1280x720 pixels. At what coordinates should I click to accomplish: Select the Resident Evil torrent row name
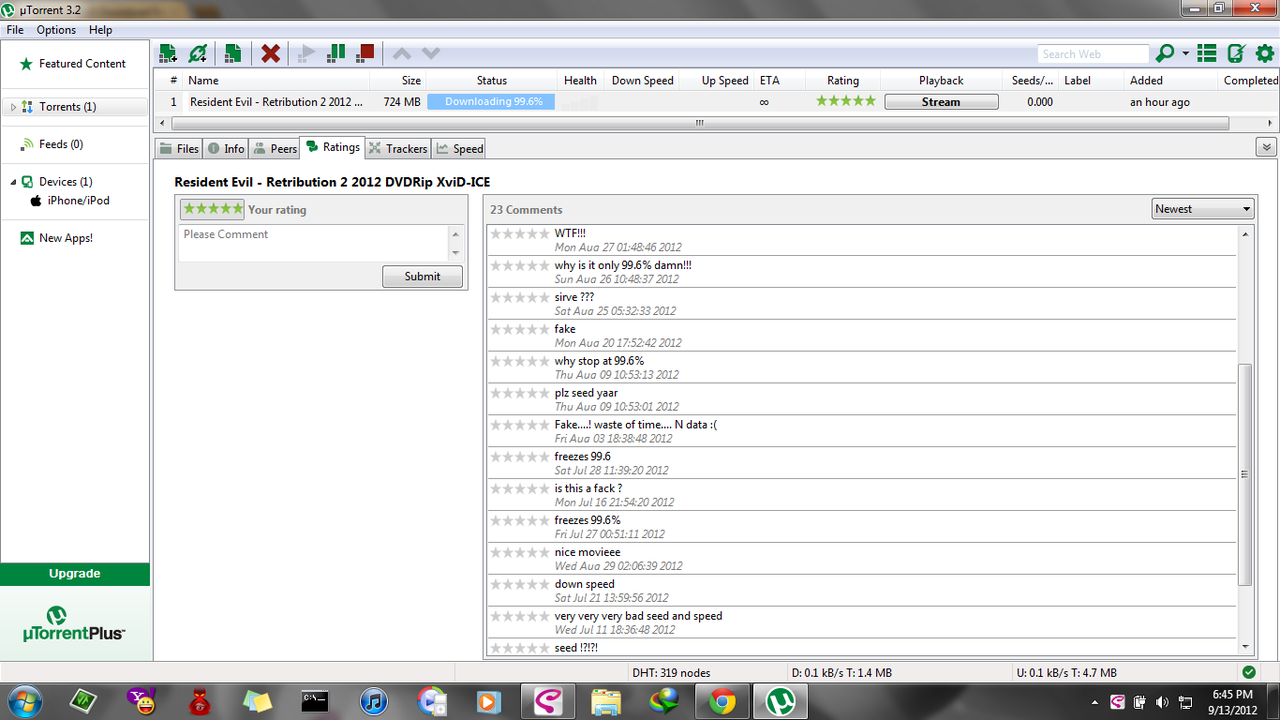click(277, 102)
